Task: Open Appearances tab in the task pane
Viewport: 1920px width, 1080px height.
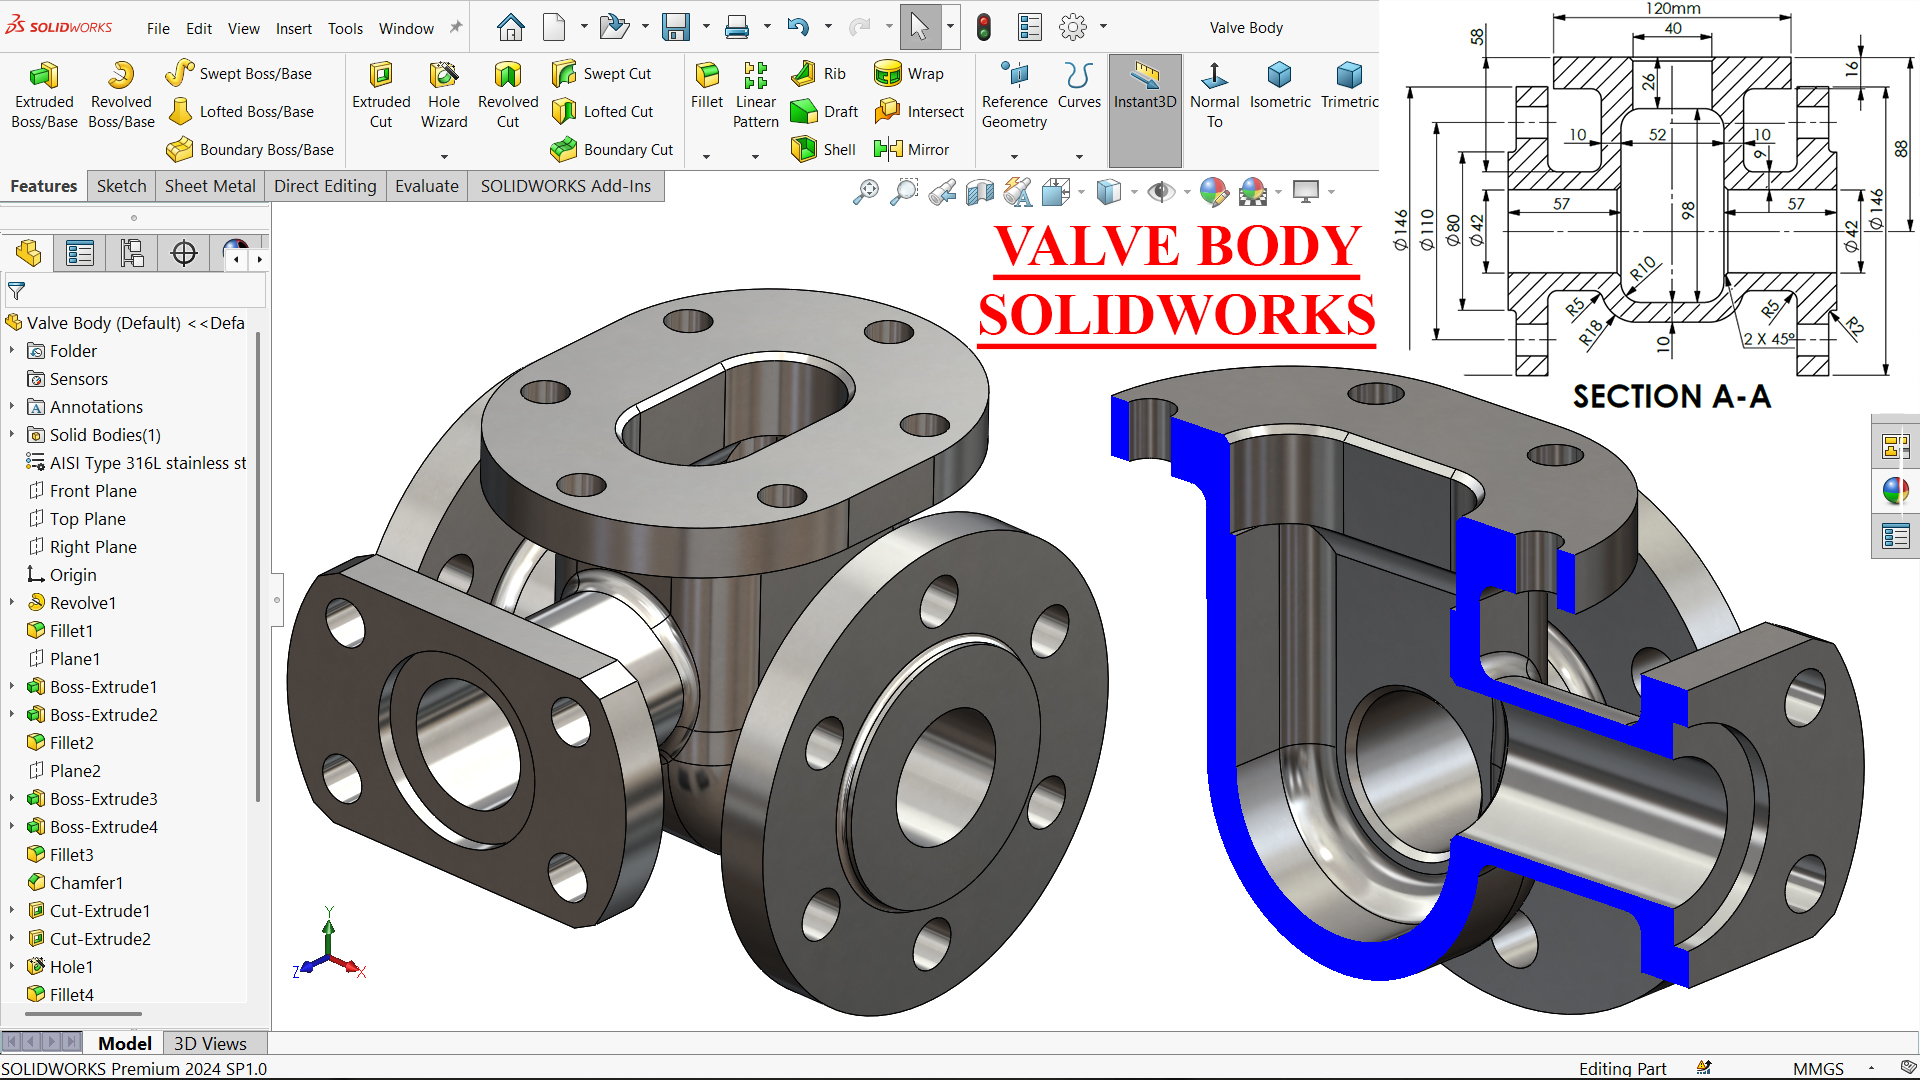Action: pos(1895,491)
